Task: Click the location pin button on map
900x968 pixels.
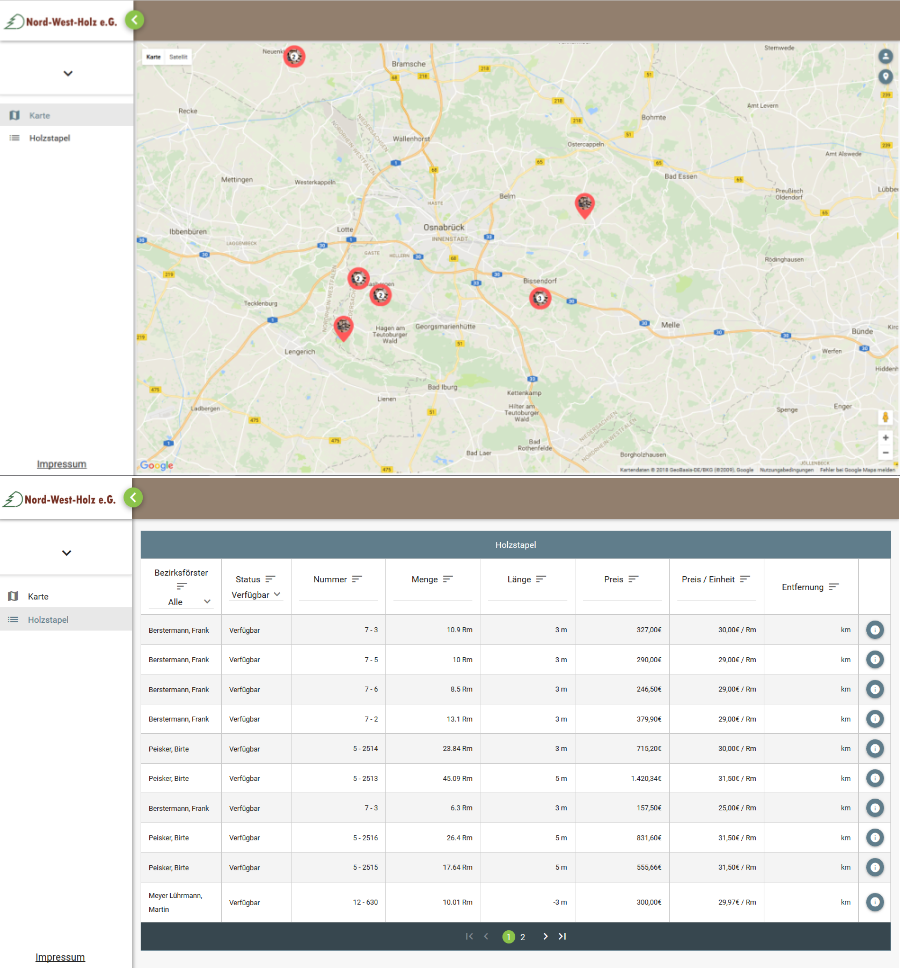Action: click(885, 77)
